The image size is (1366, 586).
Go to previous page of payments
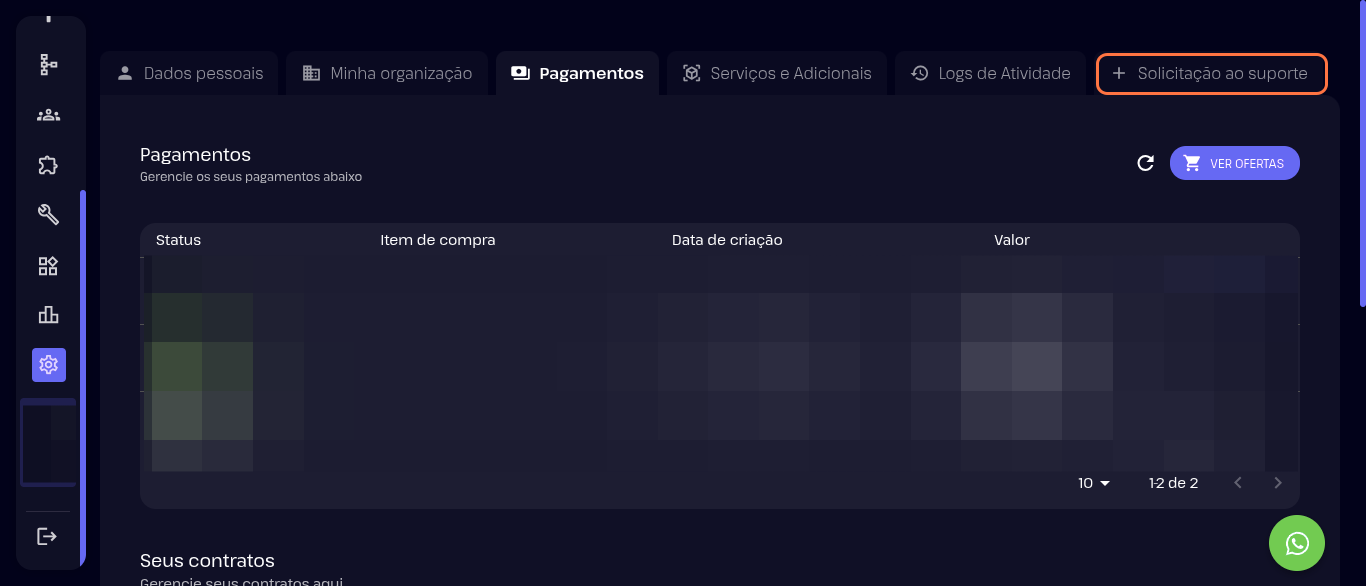click(x=1238, y=483)
